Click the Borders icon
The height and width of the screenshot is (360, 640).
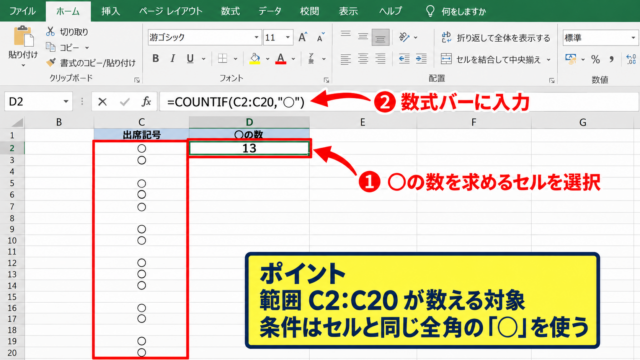pos(222,59)
